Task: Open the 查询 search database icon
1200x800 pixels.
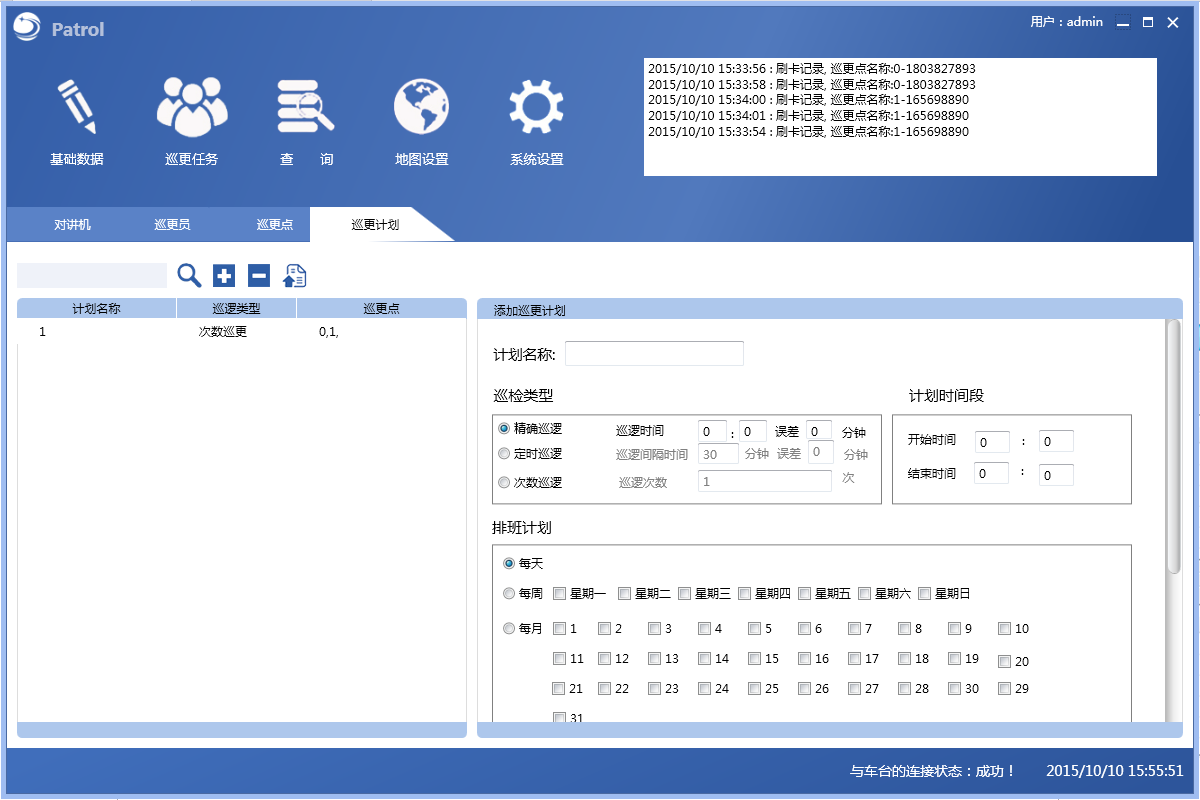Action: tap(306, 108)
